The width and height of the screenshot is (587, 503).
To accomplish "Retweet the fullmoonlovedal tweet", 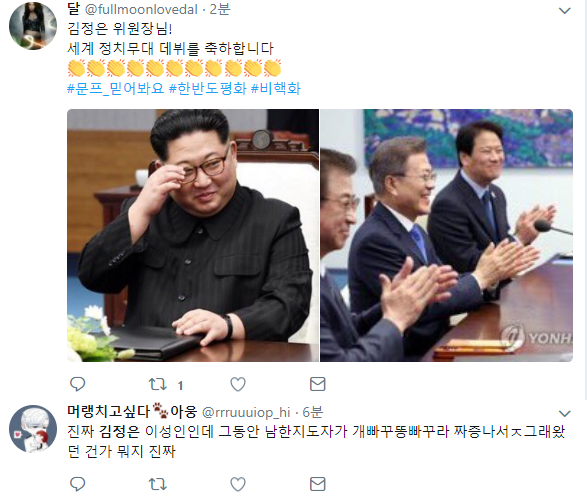I will point(158,384).
